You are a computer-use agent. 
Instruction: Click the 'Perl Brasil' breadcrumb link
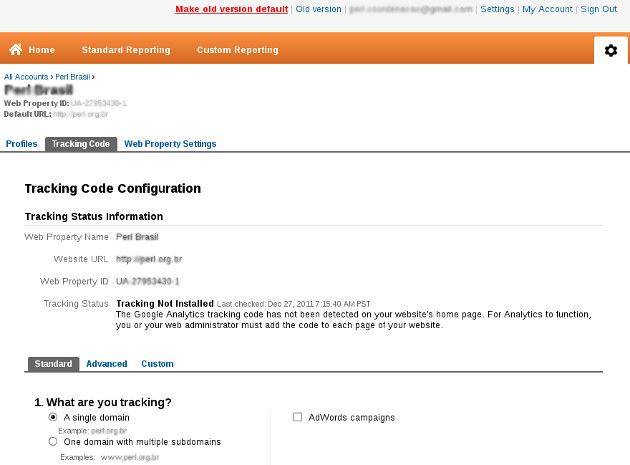(x=73, y=77)
